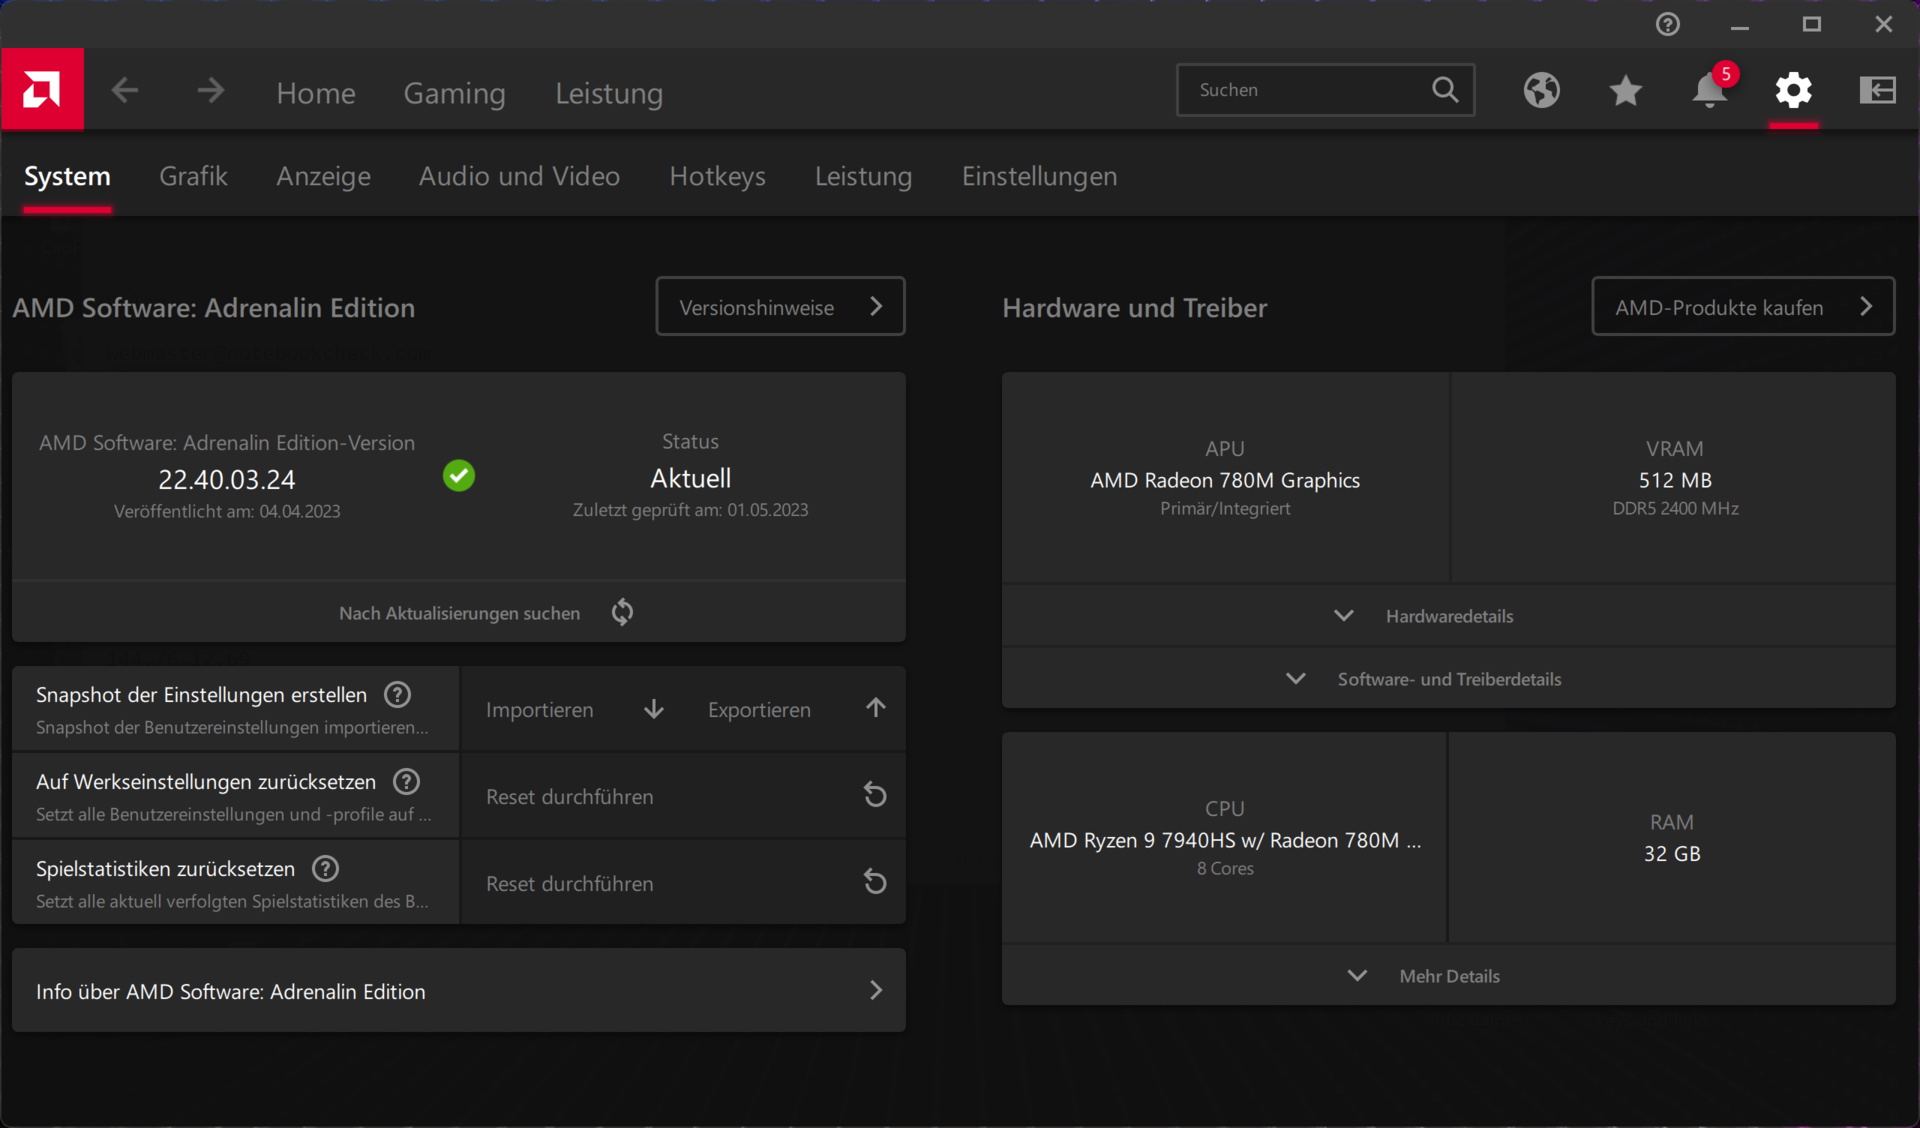Image resolution: width=1920 pixels, height=1128 pixels.
Task: Open Info über AMD Software: Adrenalin Edition
Action: click(458, 991)
